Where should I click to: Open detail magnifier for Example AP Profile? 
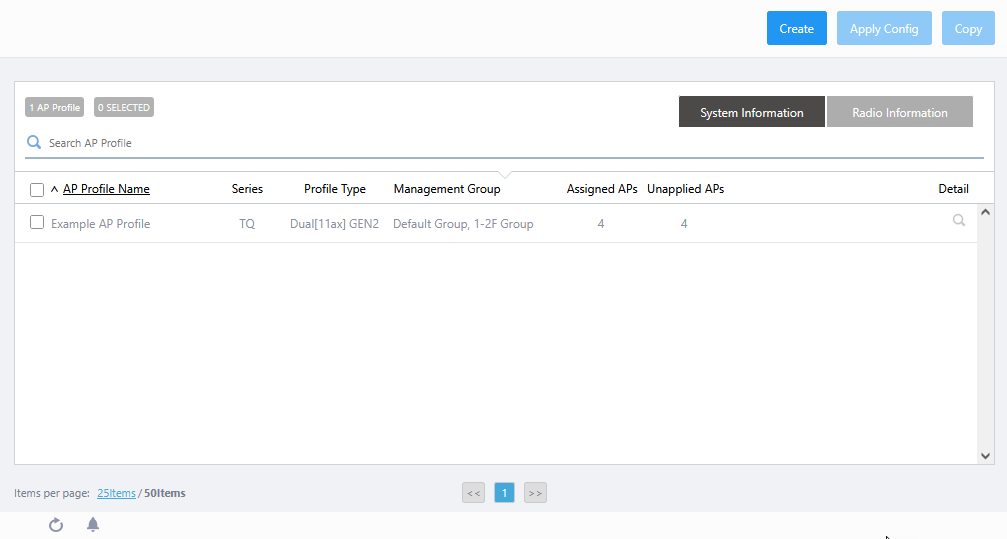pos(958,221)
